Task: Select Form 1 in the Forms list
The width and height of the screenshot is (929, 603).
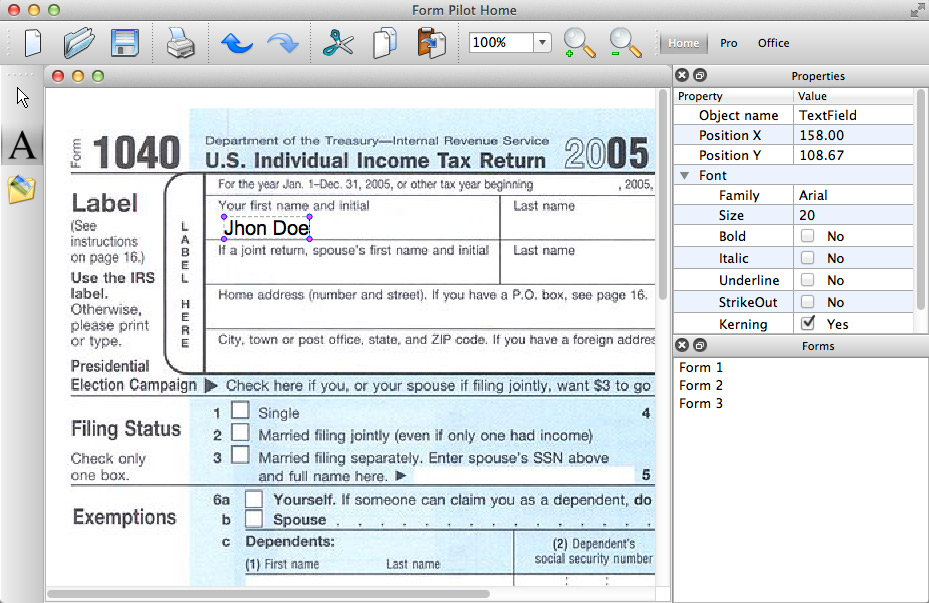Action: (701, 367)
